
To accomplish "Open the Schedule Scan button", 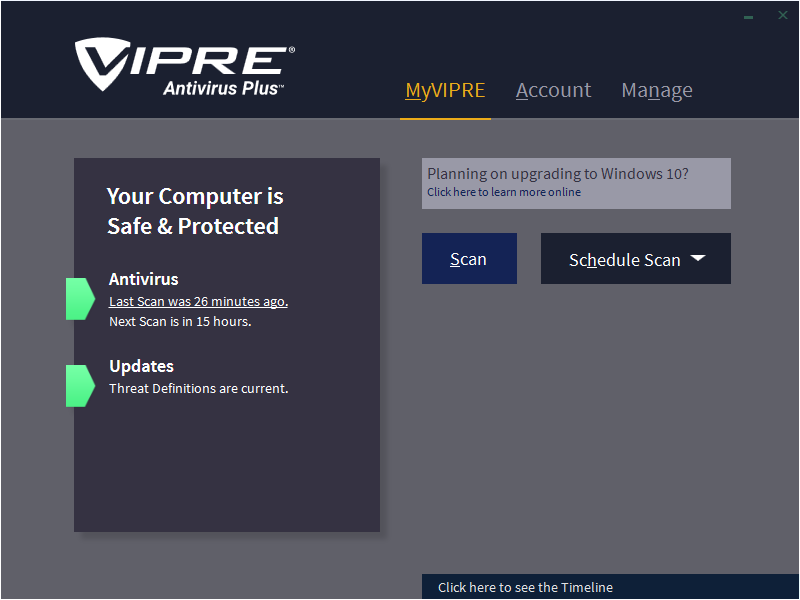I will 635,259.
